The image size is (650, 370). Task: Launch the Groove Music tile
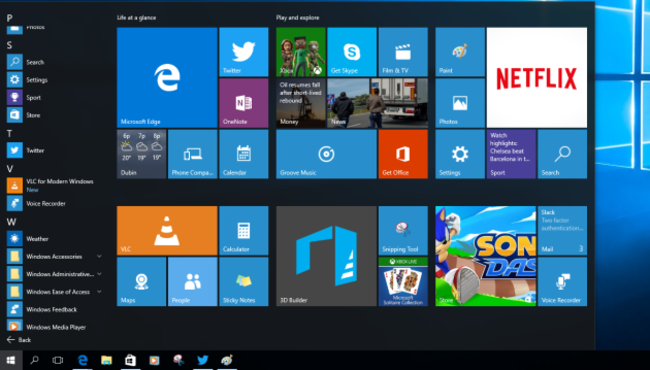(x=327, y=154)
